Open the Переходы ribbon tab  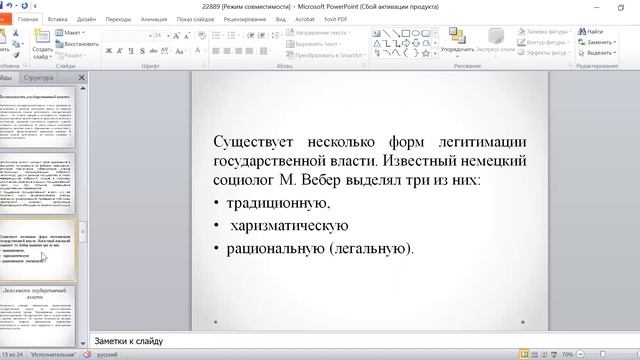point(118,19)
